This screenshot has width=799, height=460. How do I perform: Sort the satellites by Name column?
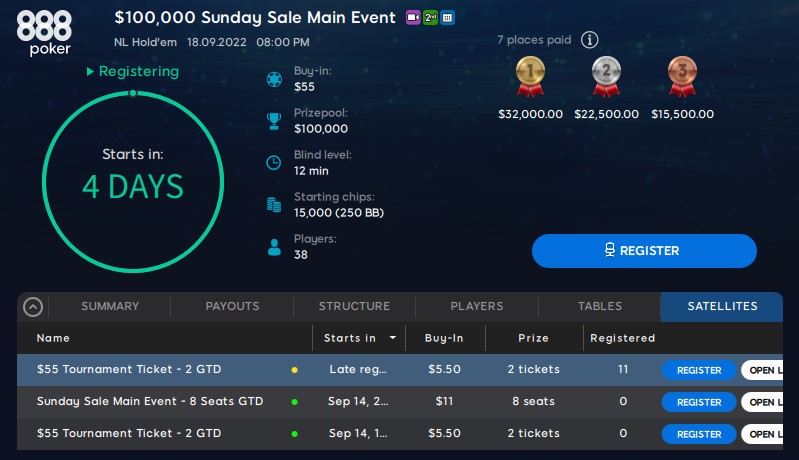[x=54, y=338]
